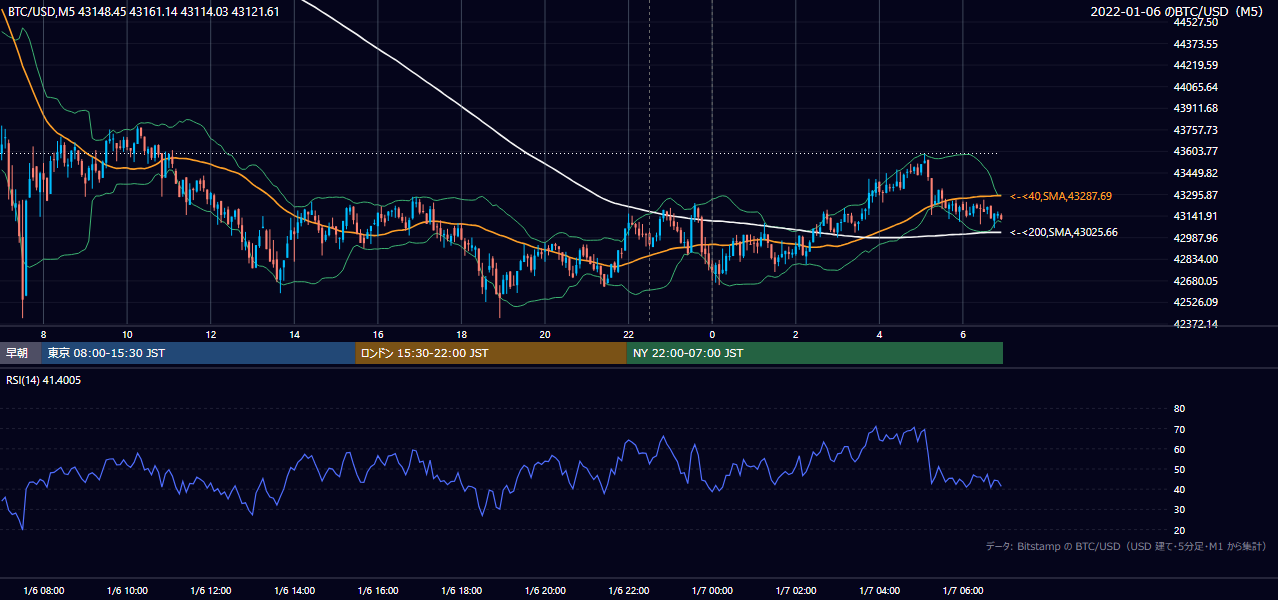This screenshot has height=600, width=1278.
Task: Select hour label 14 under price chart
Action: (x=294, y=334)
